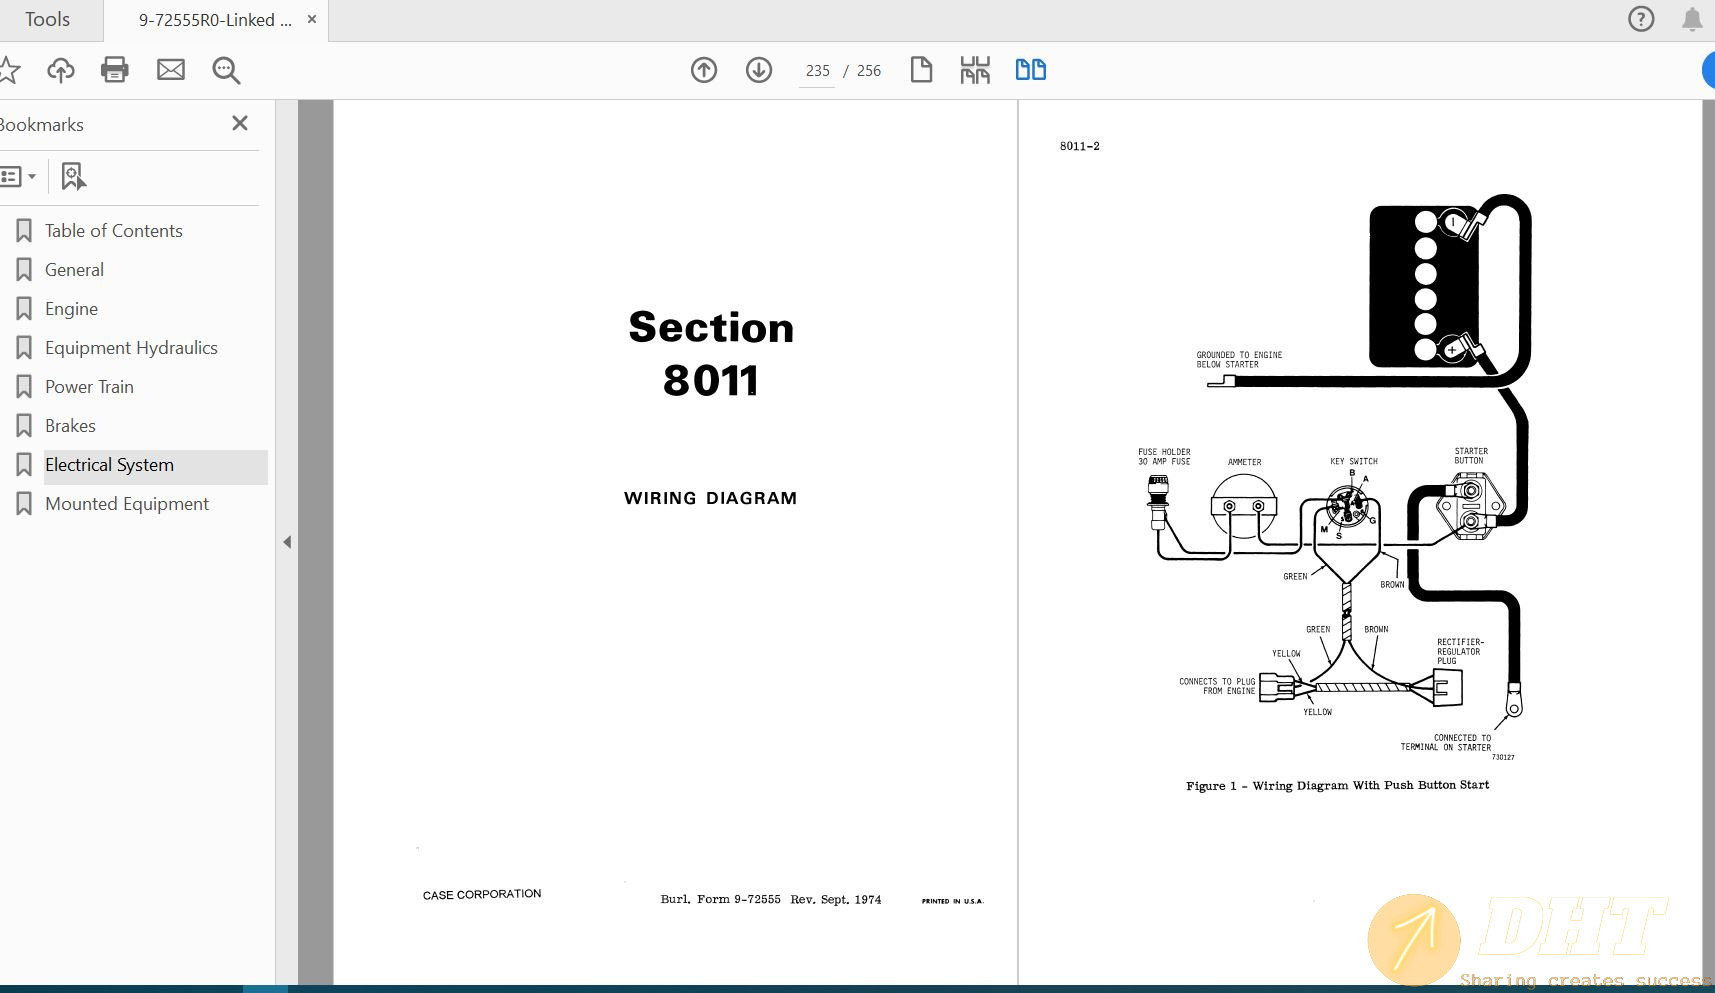1715x993 pixels.
Task: Open the bookmark options dropdown
Action: pos(20,176)
